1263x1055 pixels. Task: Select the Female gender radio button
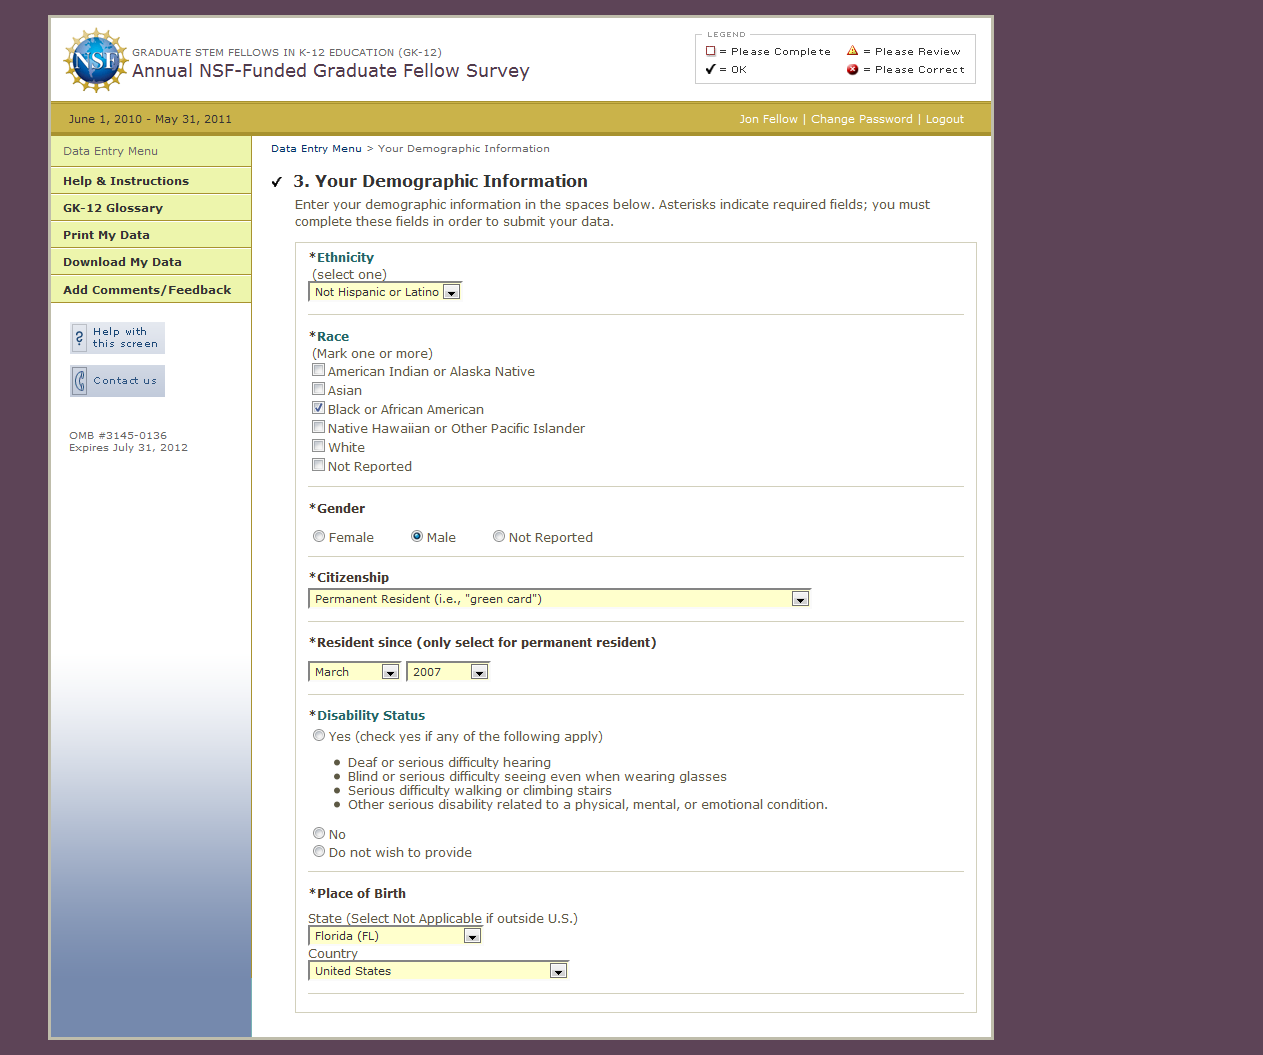pyautogui.click(x=319, y=537)
